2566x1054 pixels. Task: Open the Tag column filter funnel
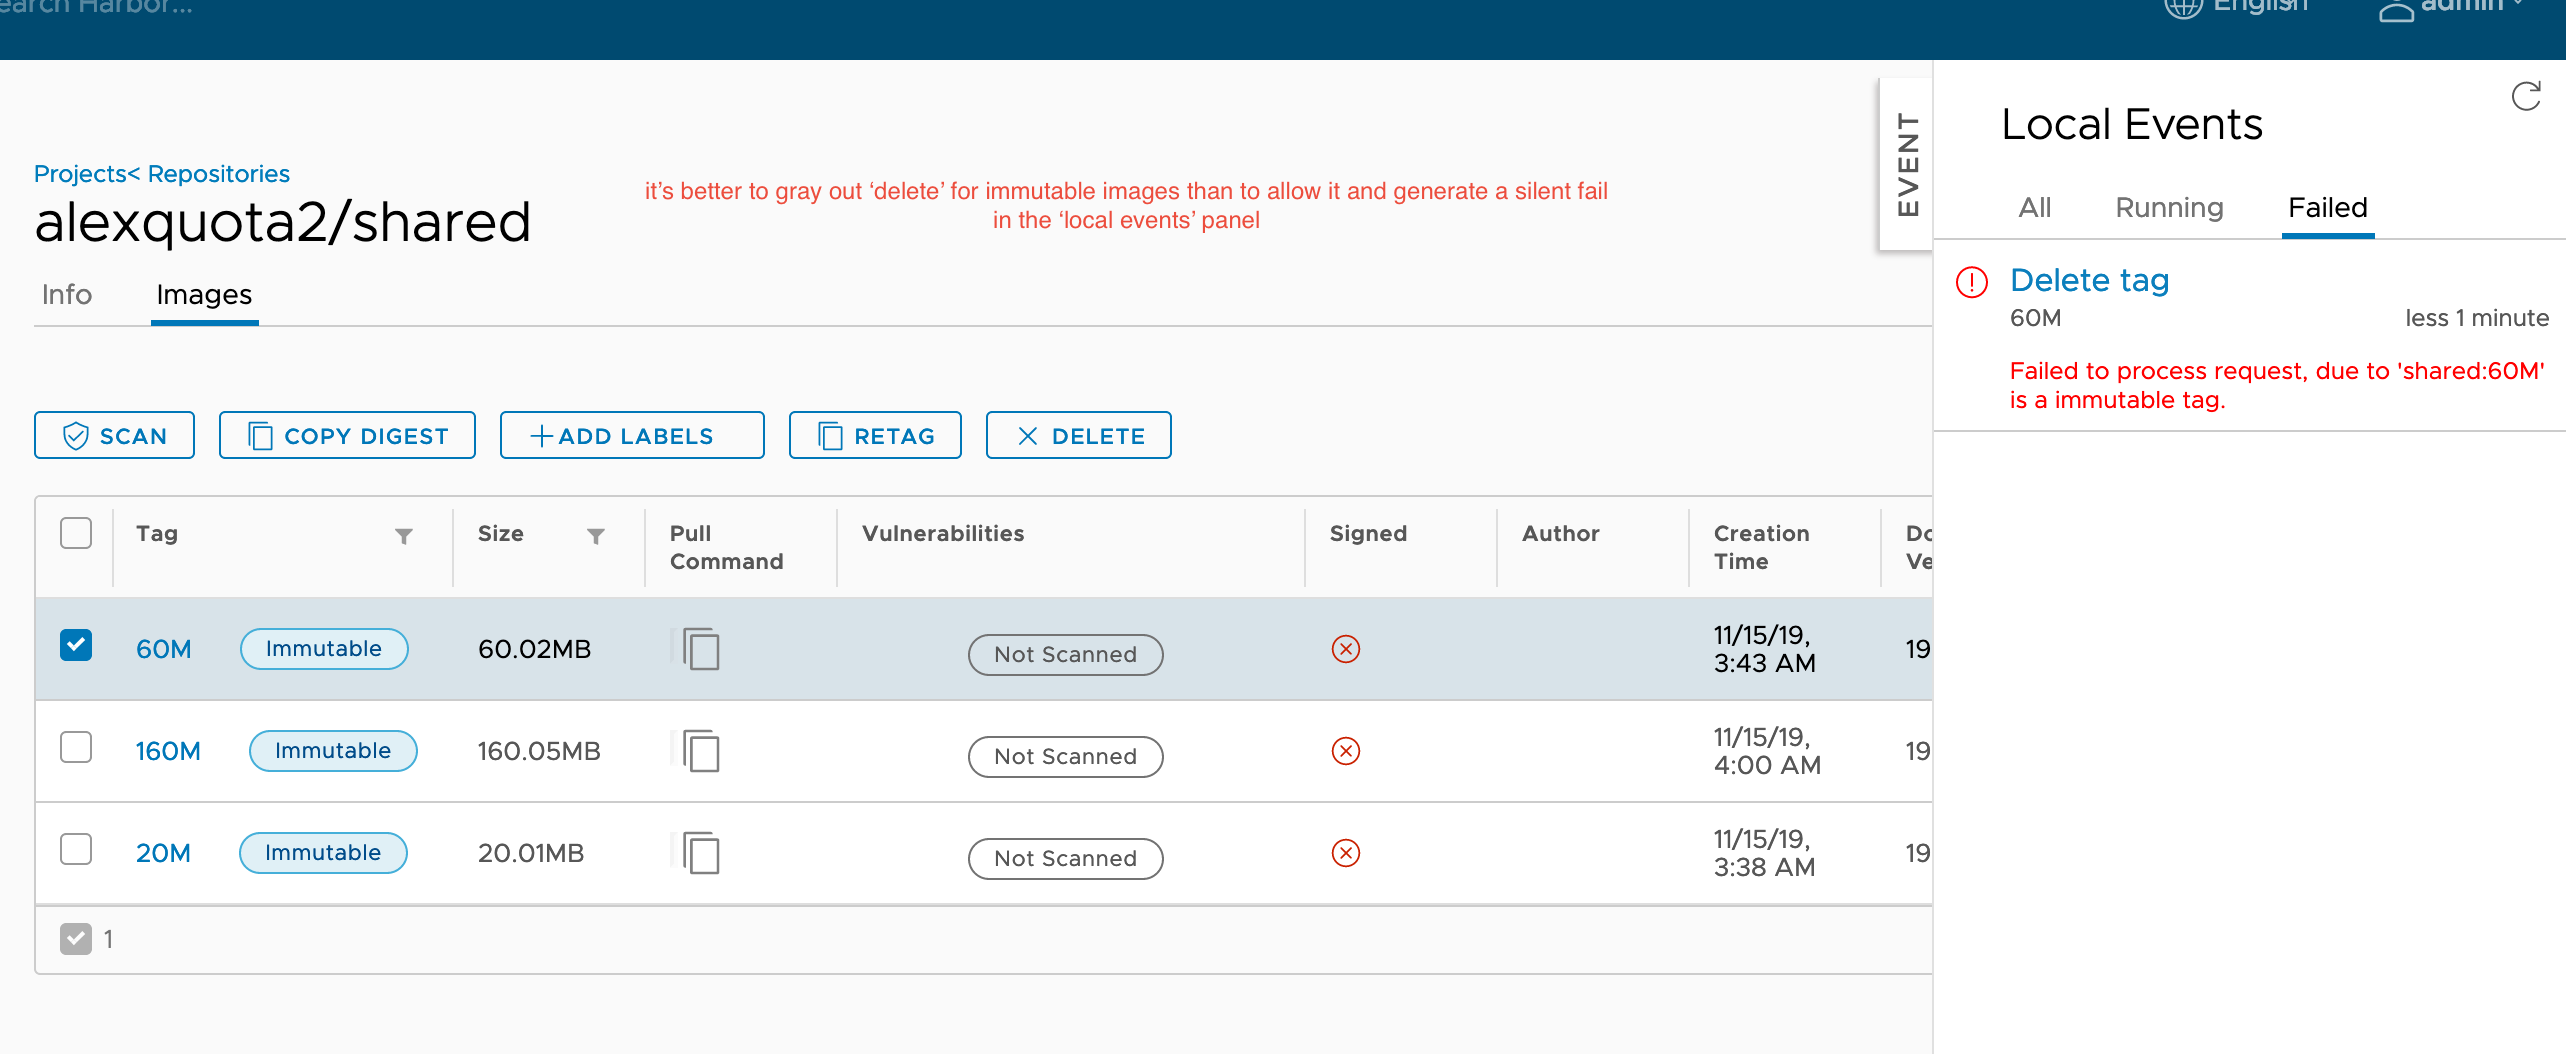coord(404,536)
